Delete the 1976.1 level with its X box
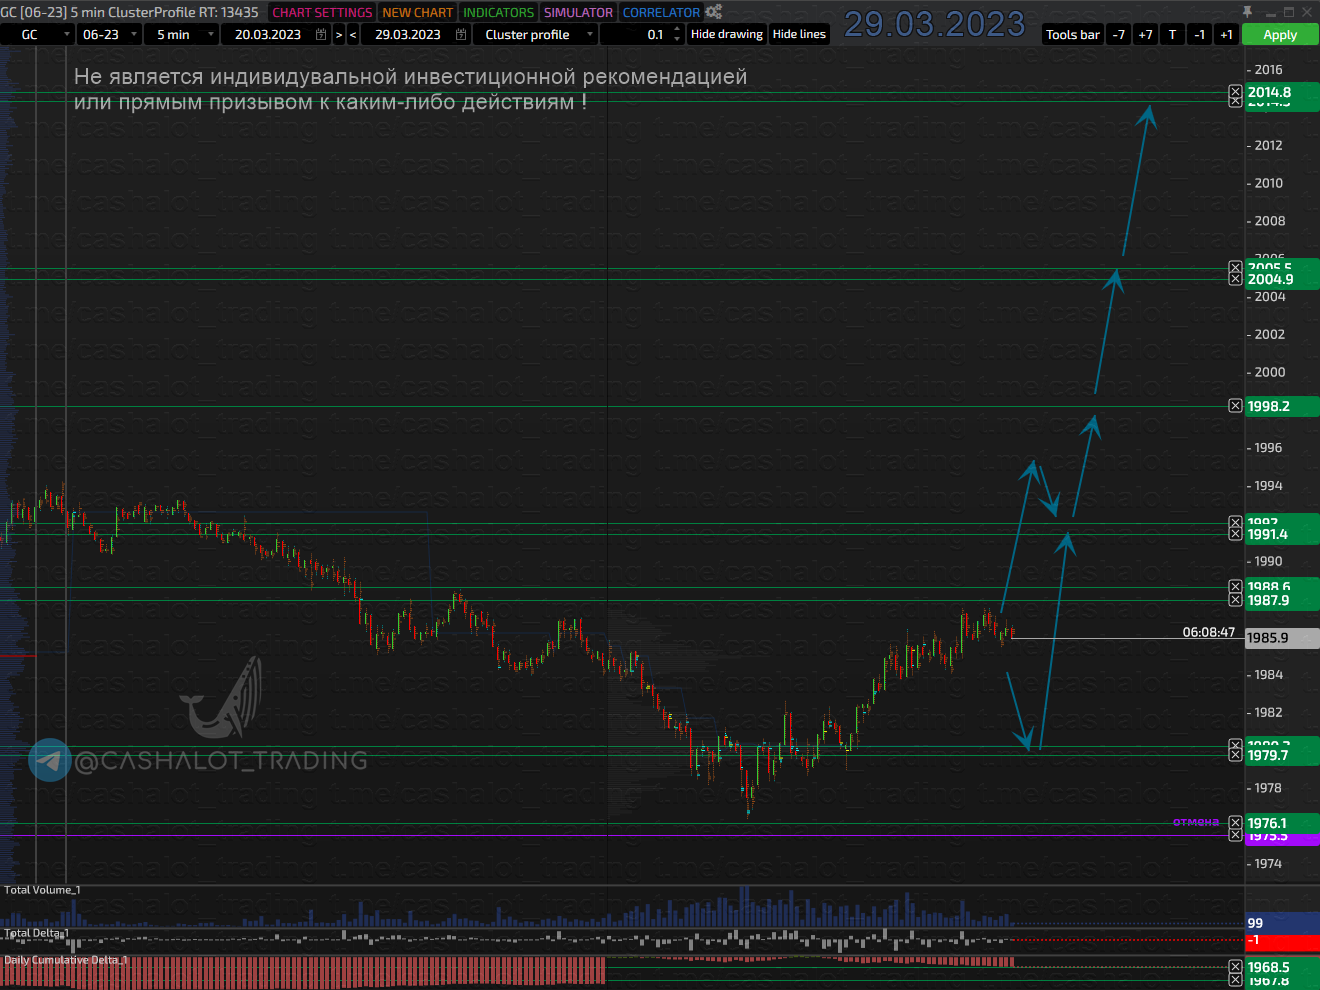The width and height of the screenshot is (1320, 990). (1235, 823)
